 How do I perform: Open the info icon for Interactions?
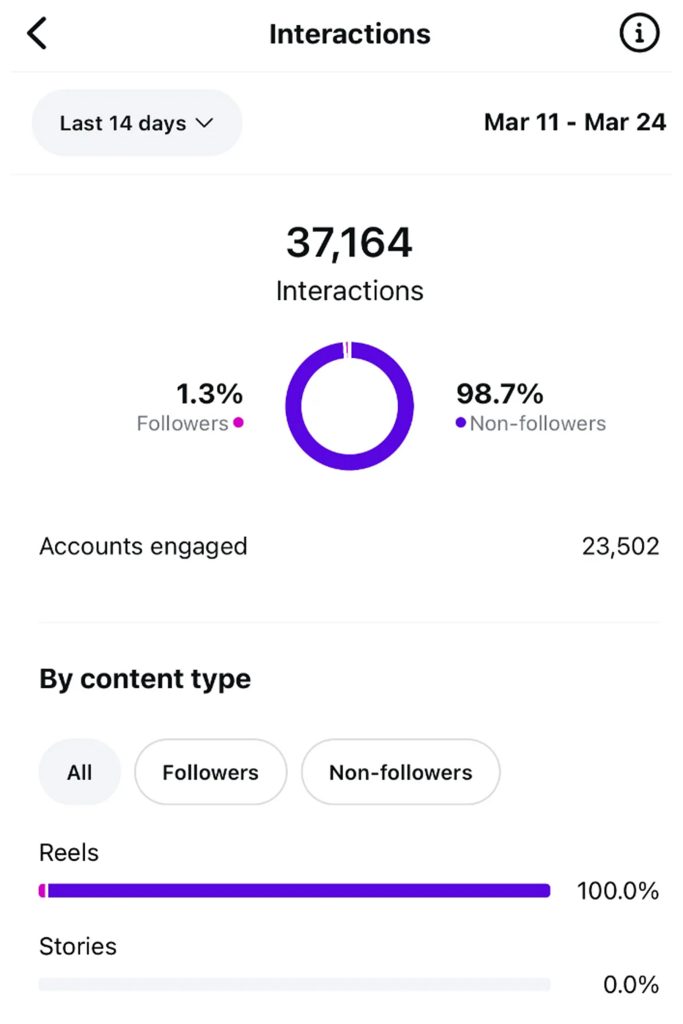[x=640, y=34]
